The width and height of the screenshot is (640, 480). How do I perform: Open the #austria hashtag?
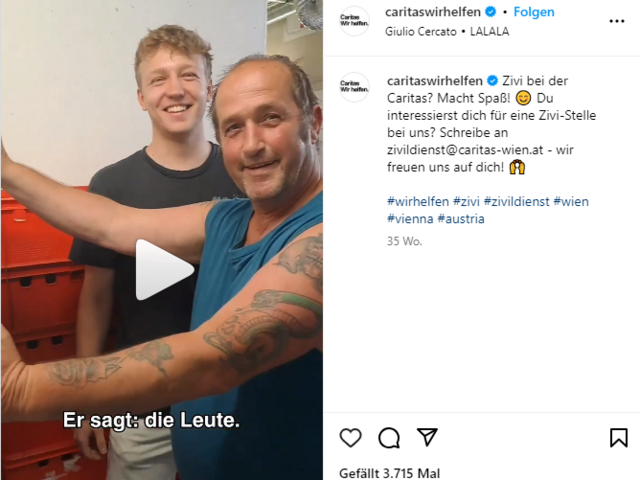point(461,219)
